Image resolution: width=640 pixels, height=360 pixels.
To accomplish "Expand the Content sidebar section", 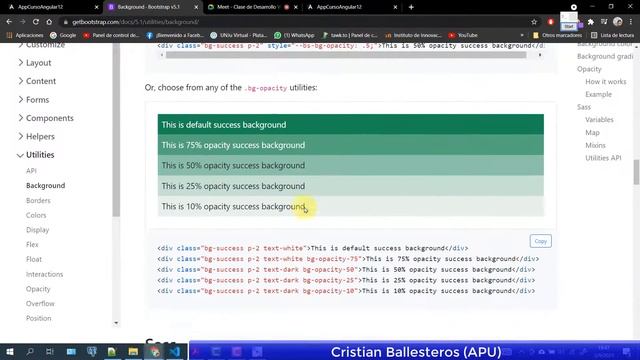I will click(x=37, y=81).
